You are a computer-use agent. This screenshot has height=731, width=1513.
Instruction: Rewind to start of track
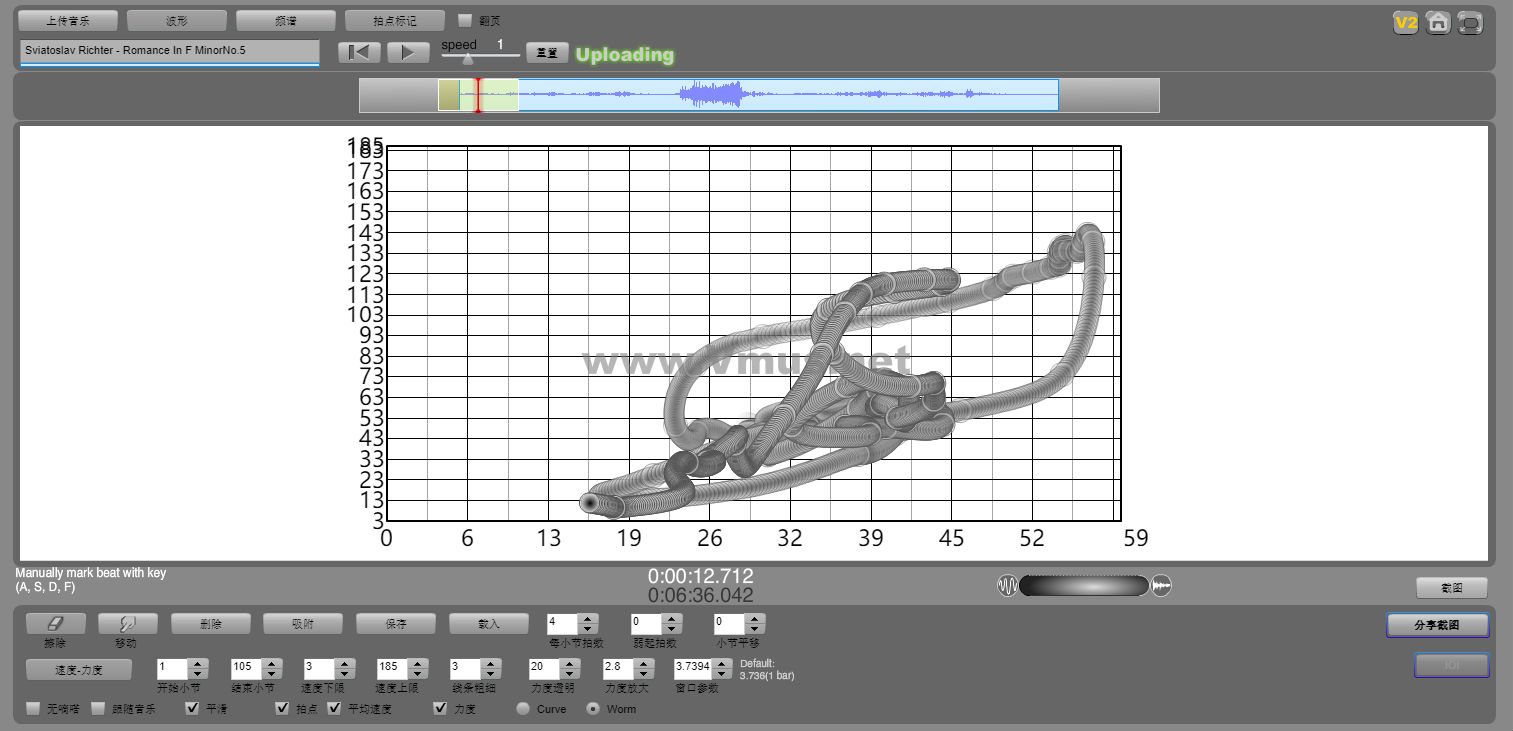point(359,53)
